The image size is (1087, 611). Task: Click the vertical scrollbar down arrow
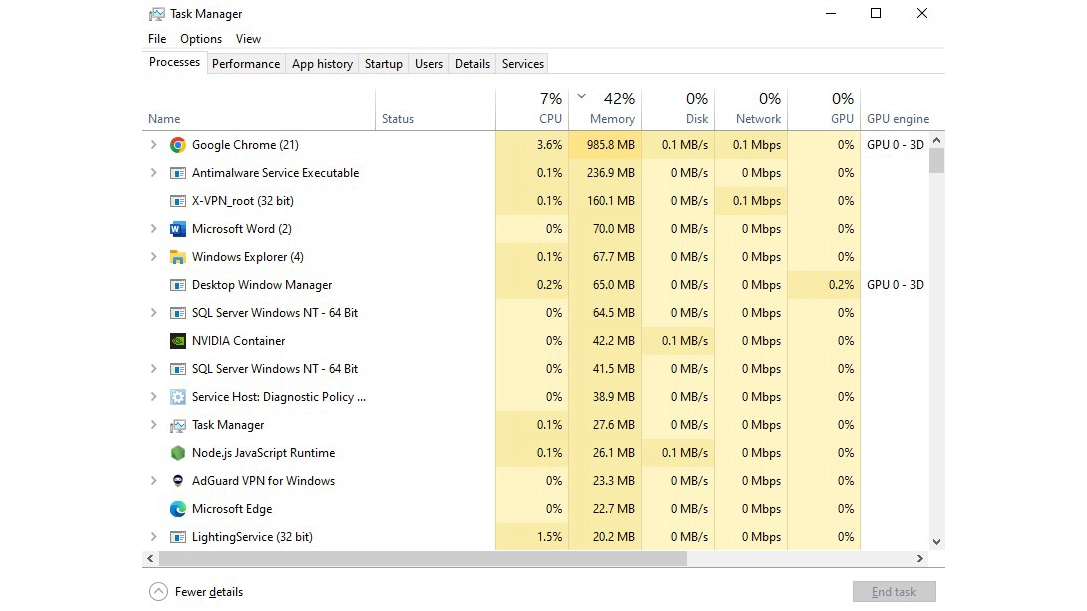click(937, 542)
